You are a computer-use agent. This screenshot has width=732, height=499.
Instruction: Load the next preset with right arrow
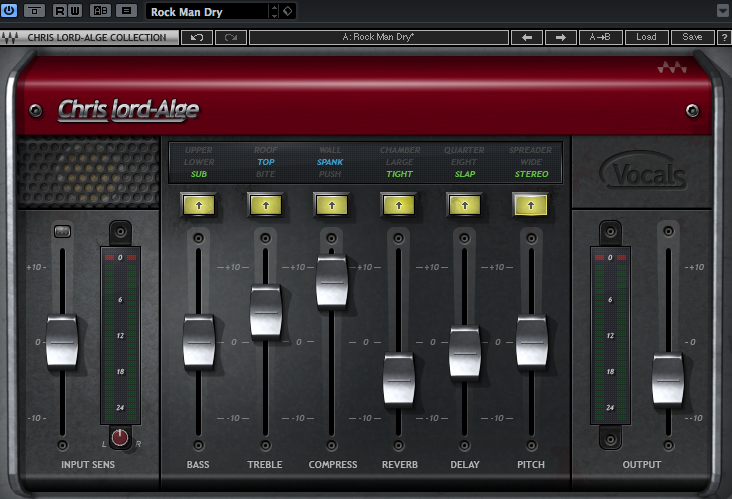point(561,37)
